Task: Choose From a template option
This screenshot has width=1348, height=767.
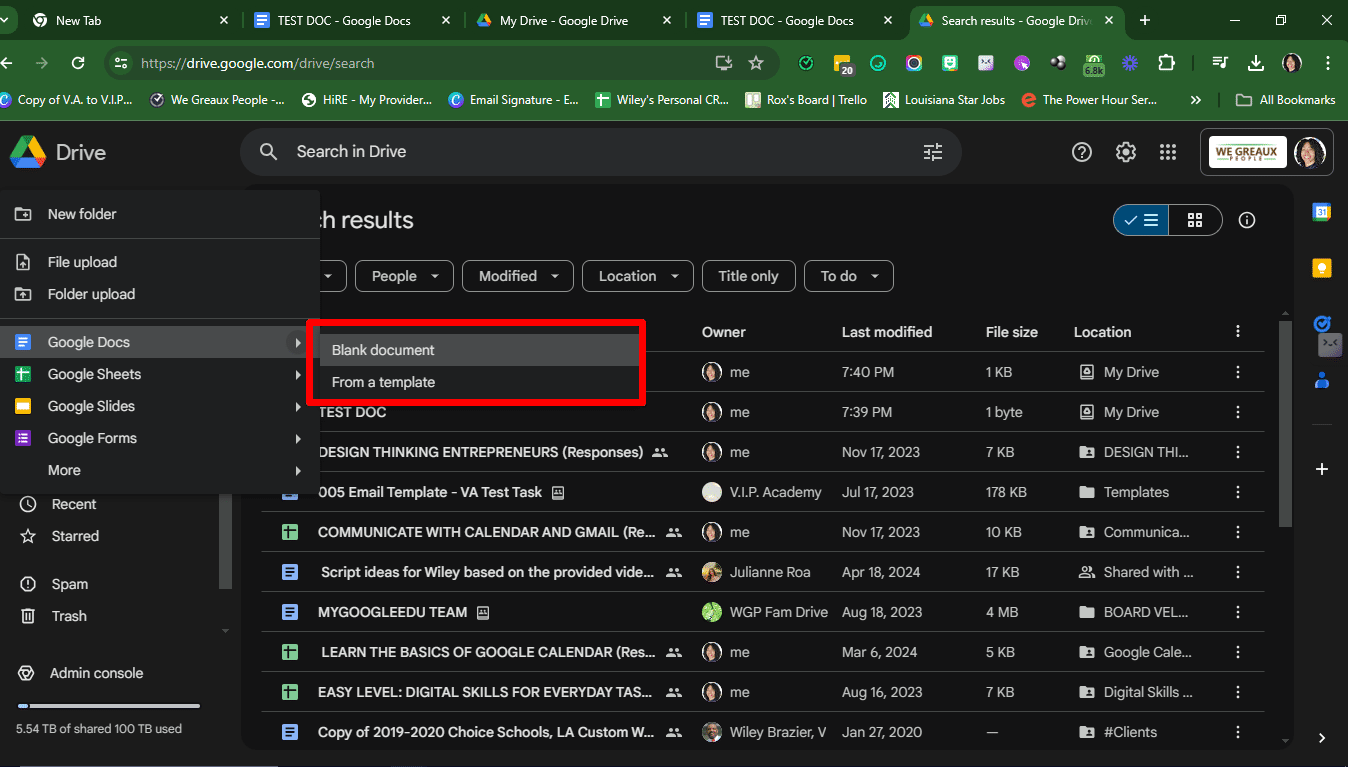Action: [x=383, y=382]
